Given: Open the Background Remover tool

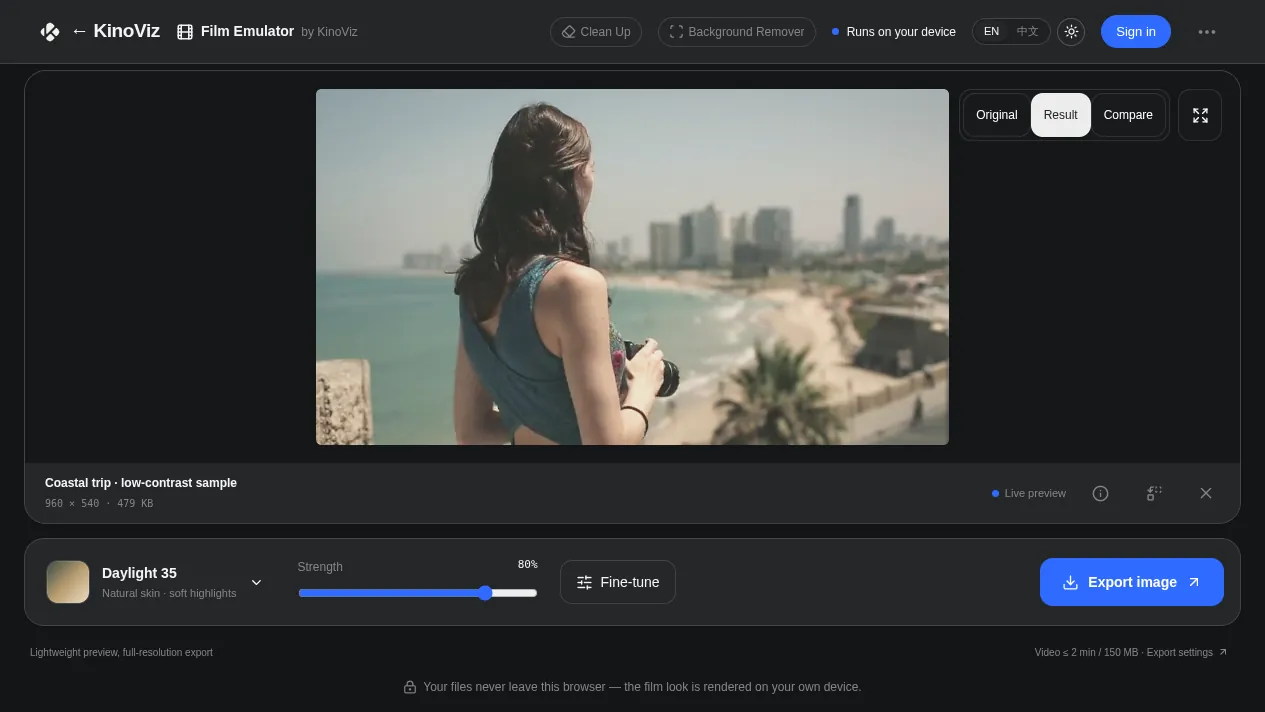Looking at the screenshot, I should 737,32.
